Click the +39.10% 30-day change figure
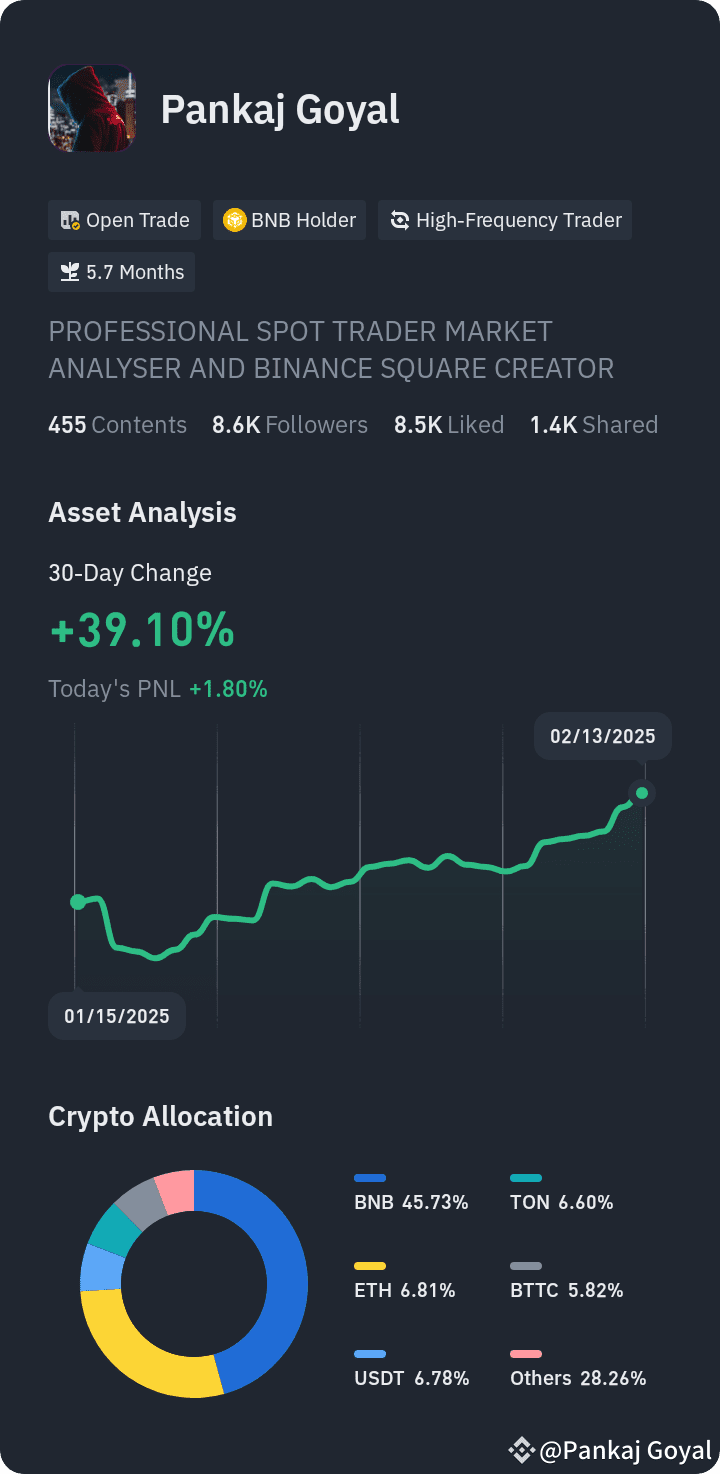 [141, 630]
